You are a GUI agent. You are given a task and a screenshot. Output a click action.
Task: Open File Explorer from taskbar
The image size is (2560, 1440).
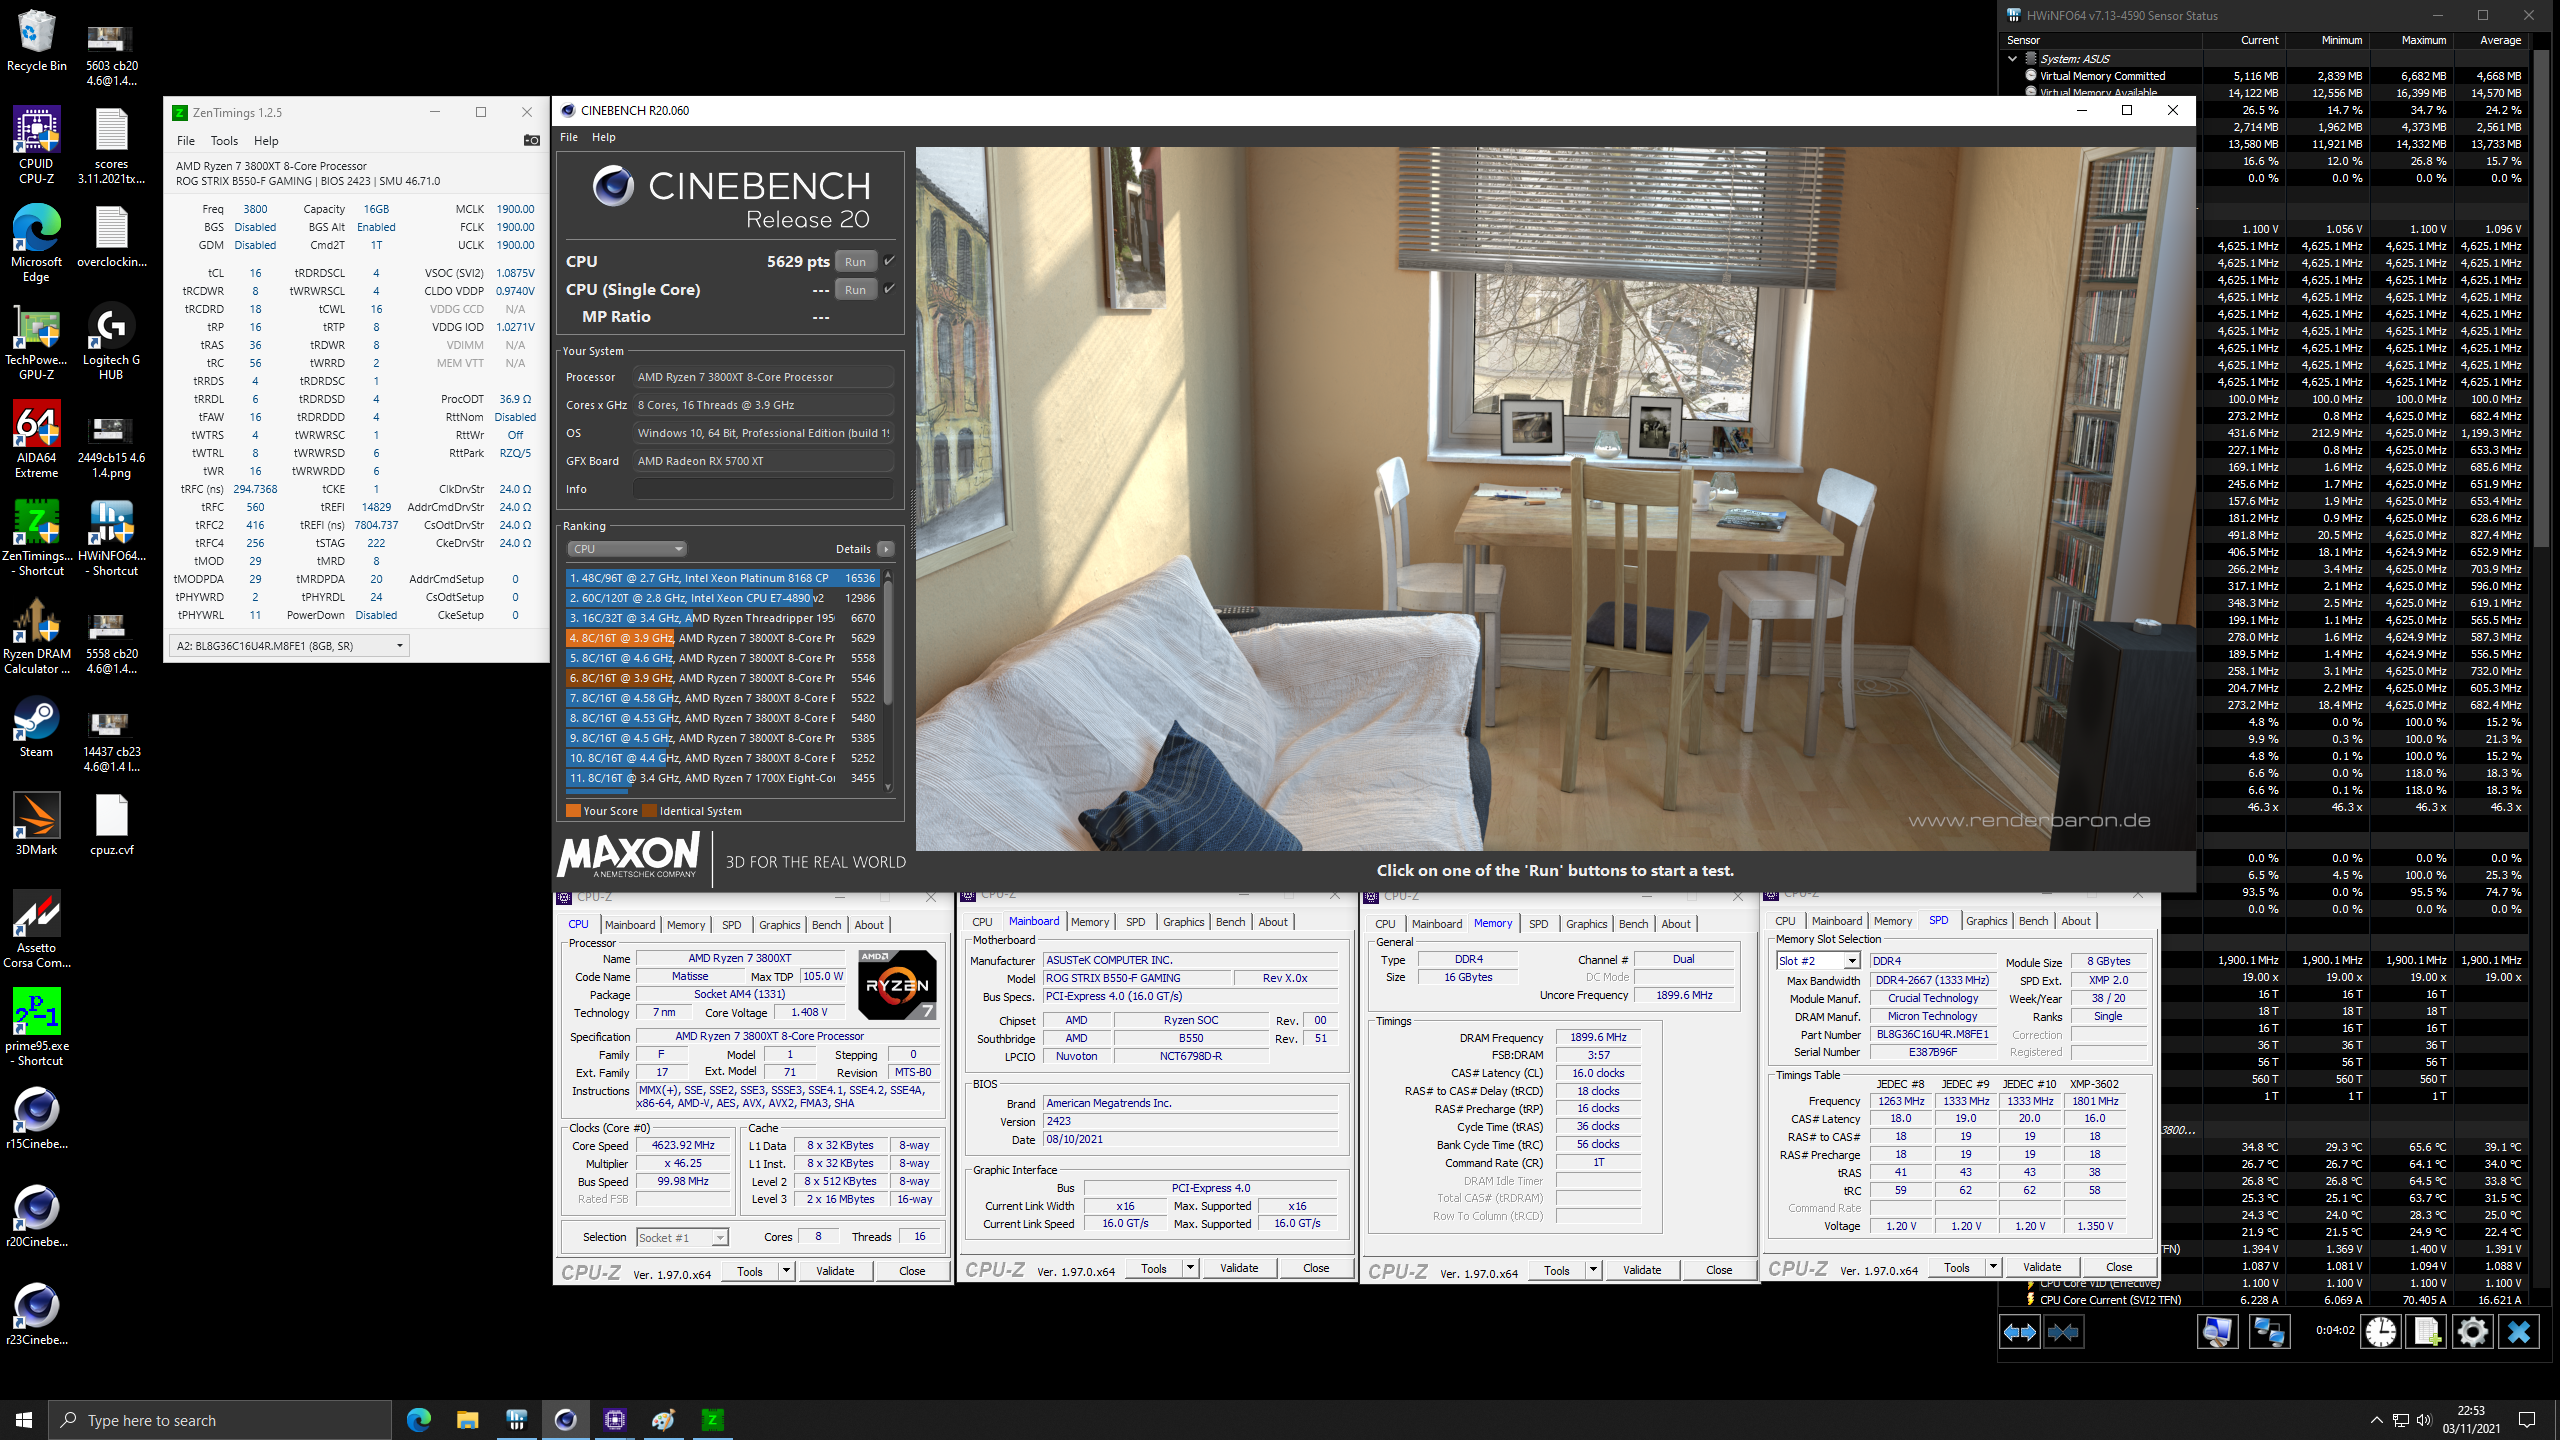tap(467, 1419)
